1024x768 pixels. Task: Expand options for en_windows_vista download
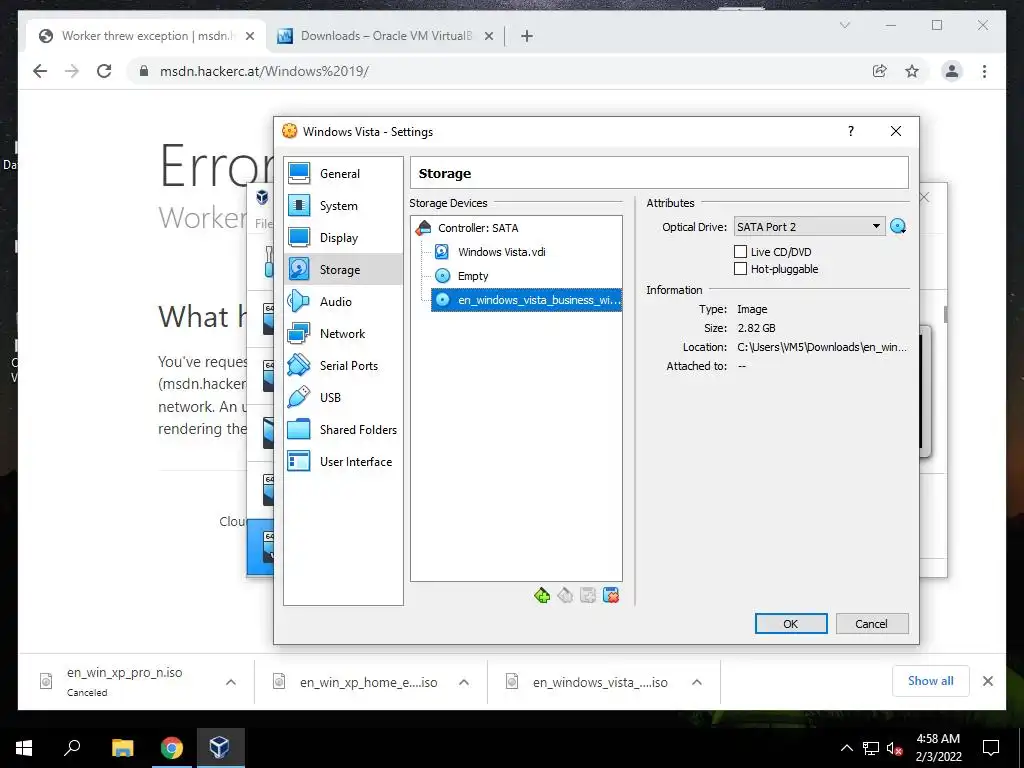pos(697,682)
